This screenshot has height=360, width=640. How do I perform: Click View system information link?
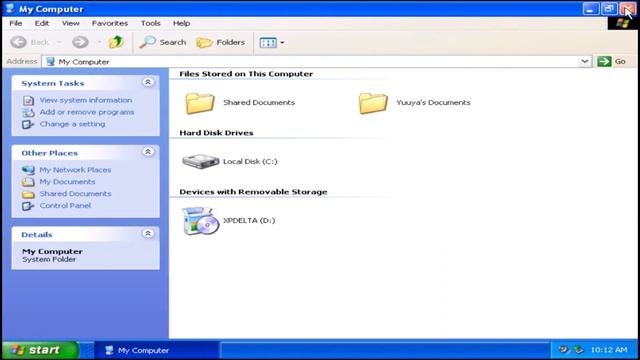click(x=86, y=100)
